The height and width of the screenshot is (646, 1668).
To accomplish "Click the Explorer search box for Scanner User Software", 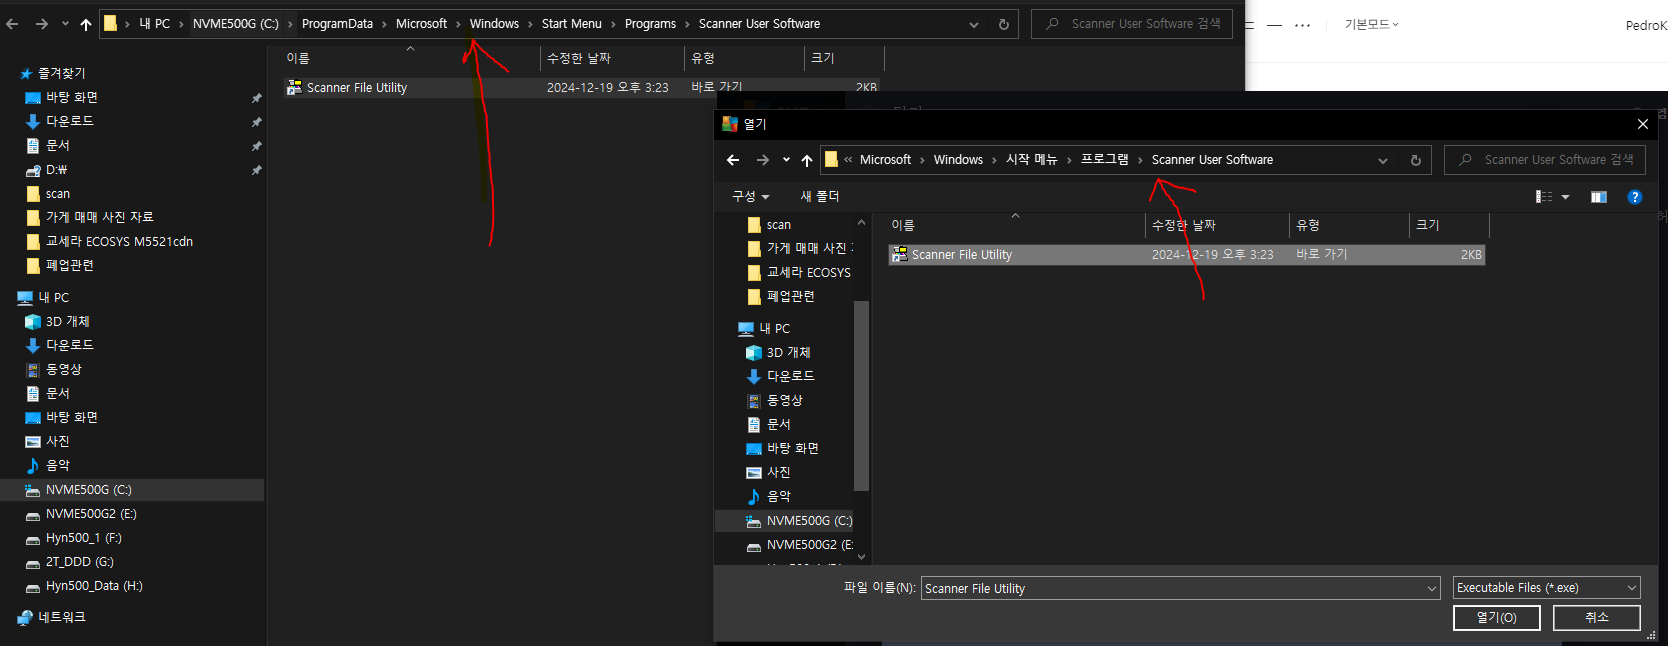I will (1132, 24).
